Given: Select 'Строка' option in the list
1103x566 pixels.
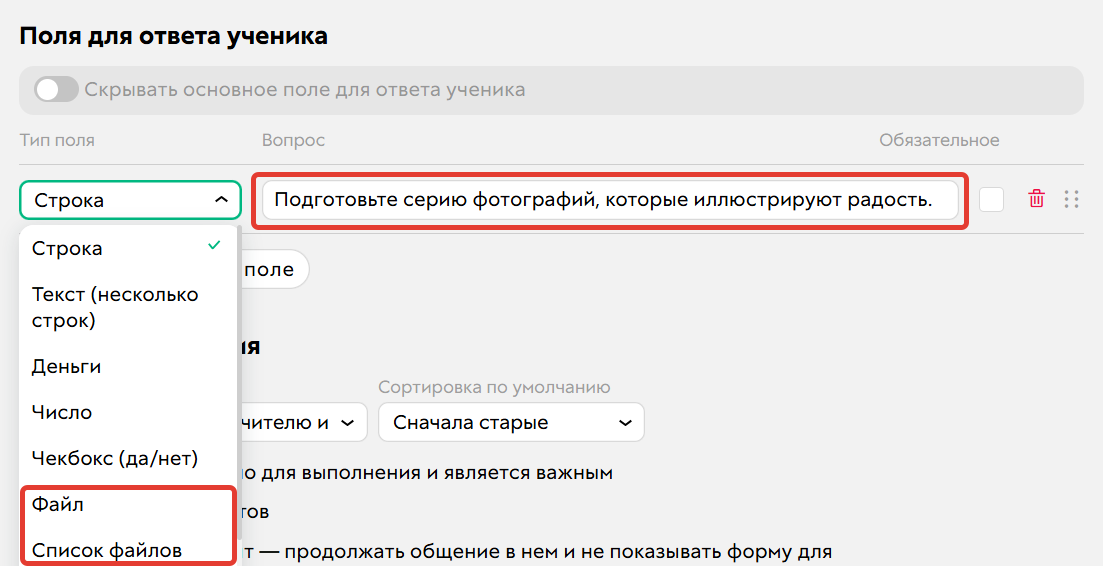Looking at the screenshot, I should (127, 248).
